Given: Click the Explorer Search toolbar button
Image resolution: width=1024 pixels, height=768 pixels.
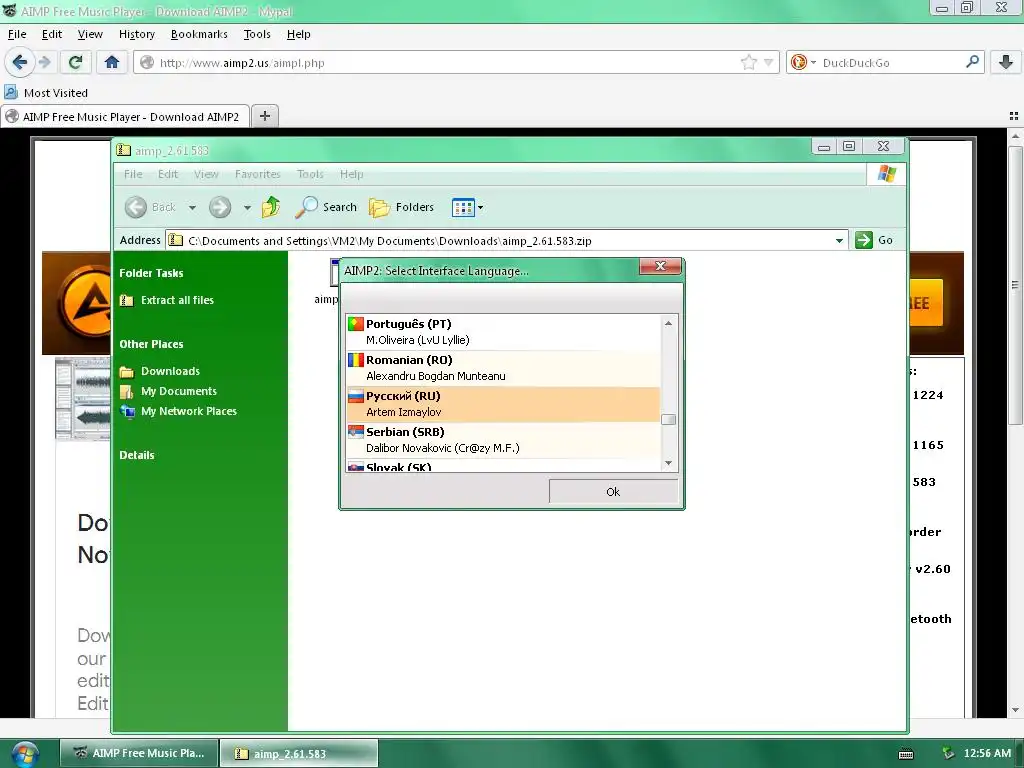Looking at the screenshot, I should [x=325, y=207].
